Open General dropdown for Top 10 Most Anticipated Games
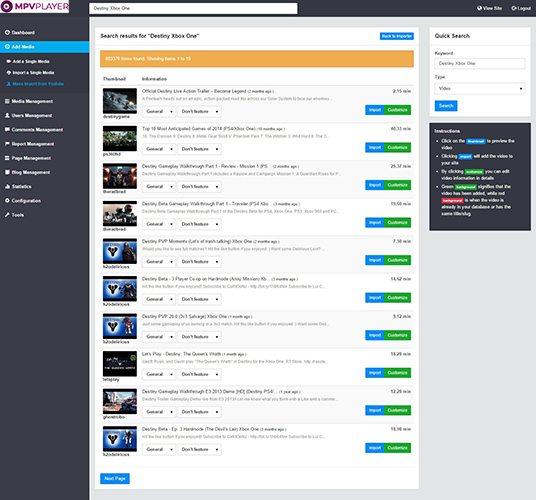Viewport: 536px width, 500px height. click(x=159, y=149)
